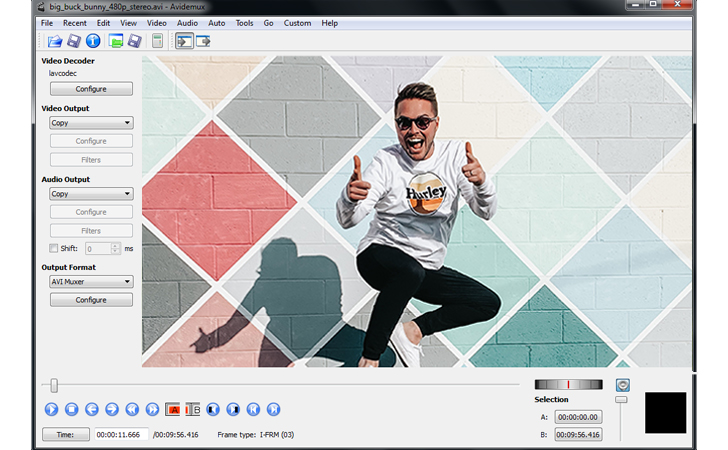
Task: Open the Output Format AVI Muxer dropdown
Action: coord(91,282)
